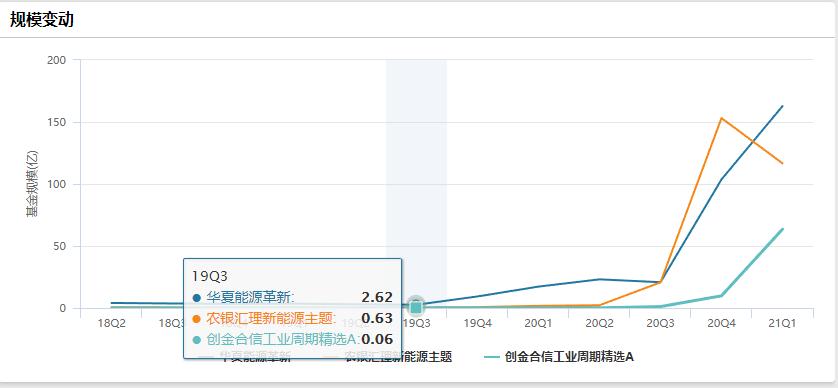Click the 0.63 value in the tooltip
838x388 pixels.
[x=377, y=319]
